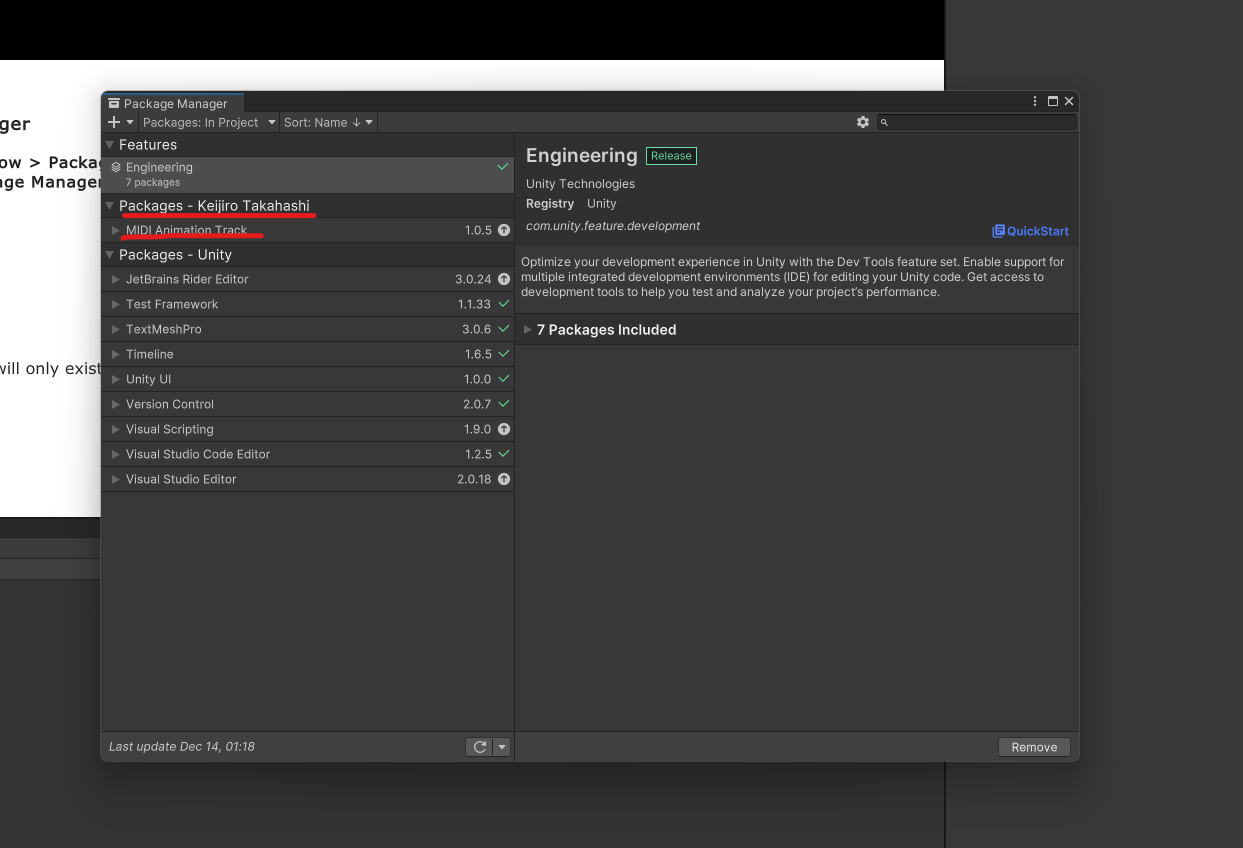Image resolution: width=1243 pixels, height=848 pixels.
Task: Refresh the package list
Action: point(479,747)
